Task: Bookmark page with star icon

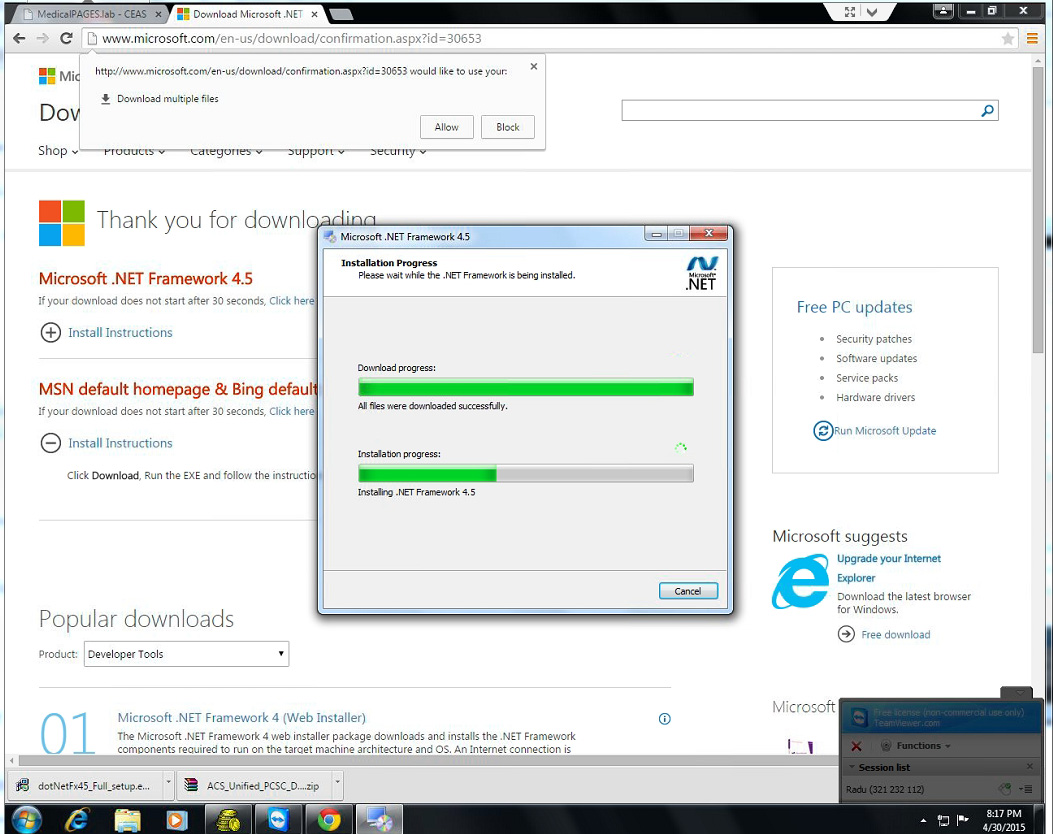Action: point(1007,39)
